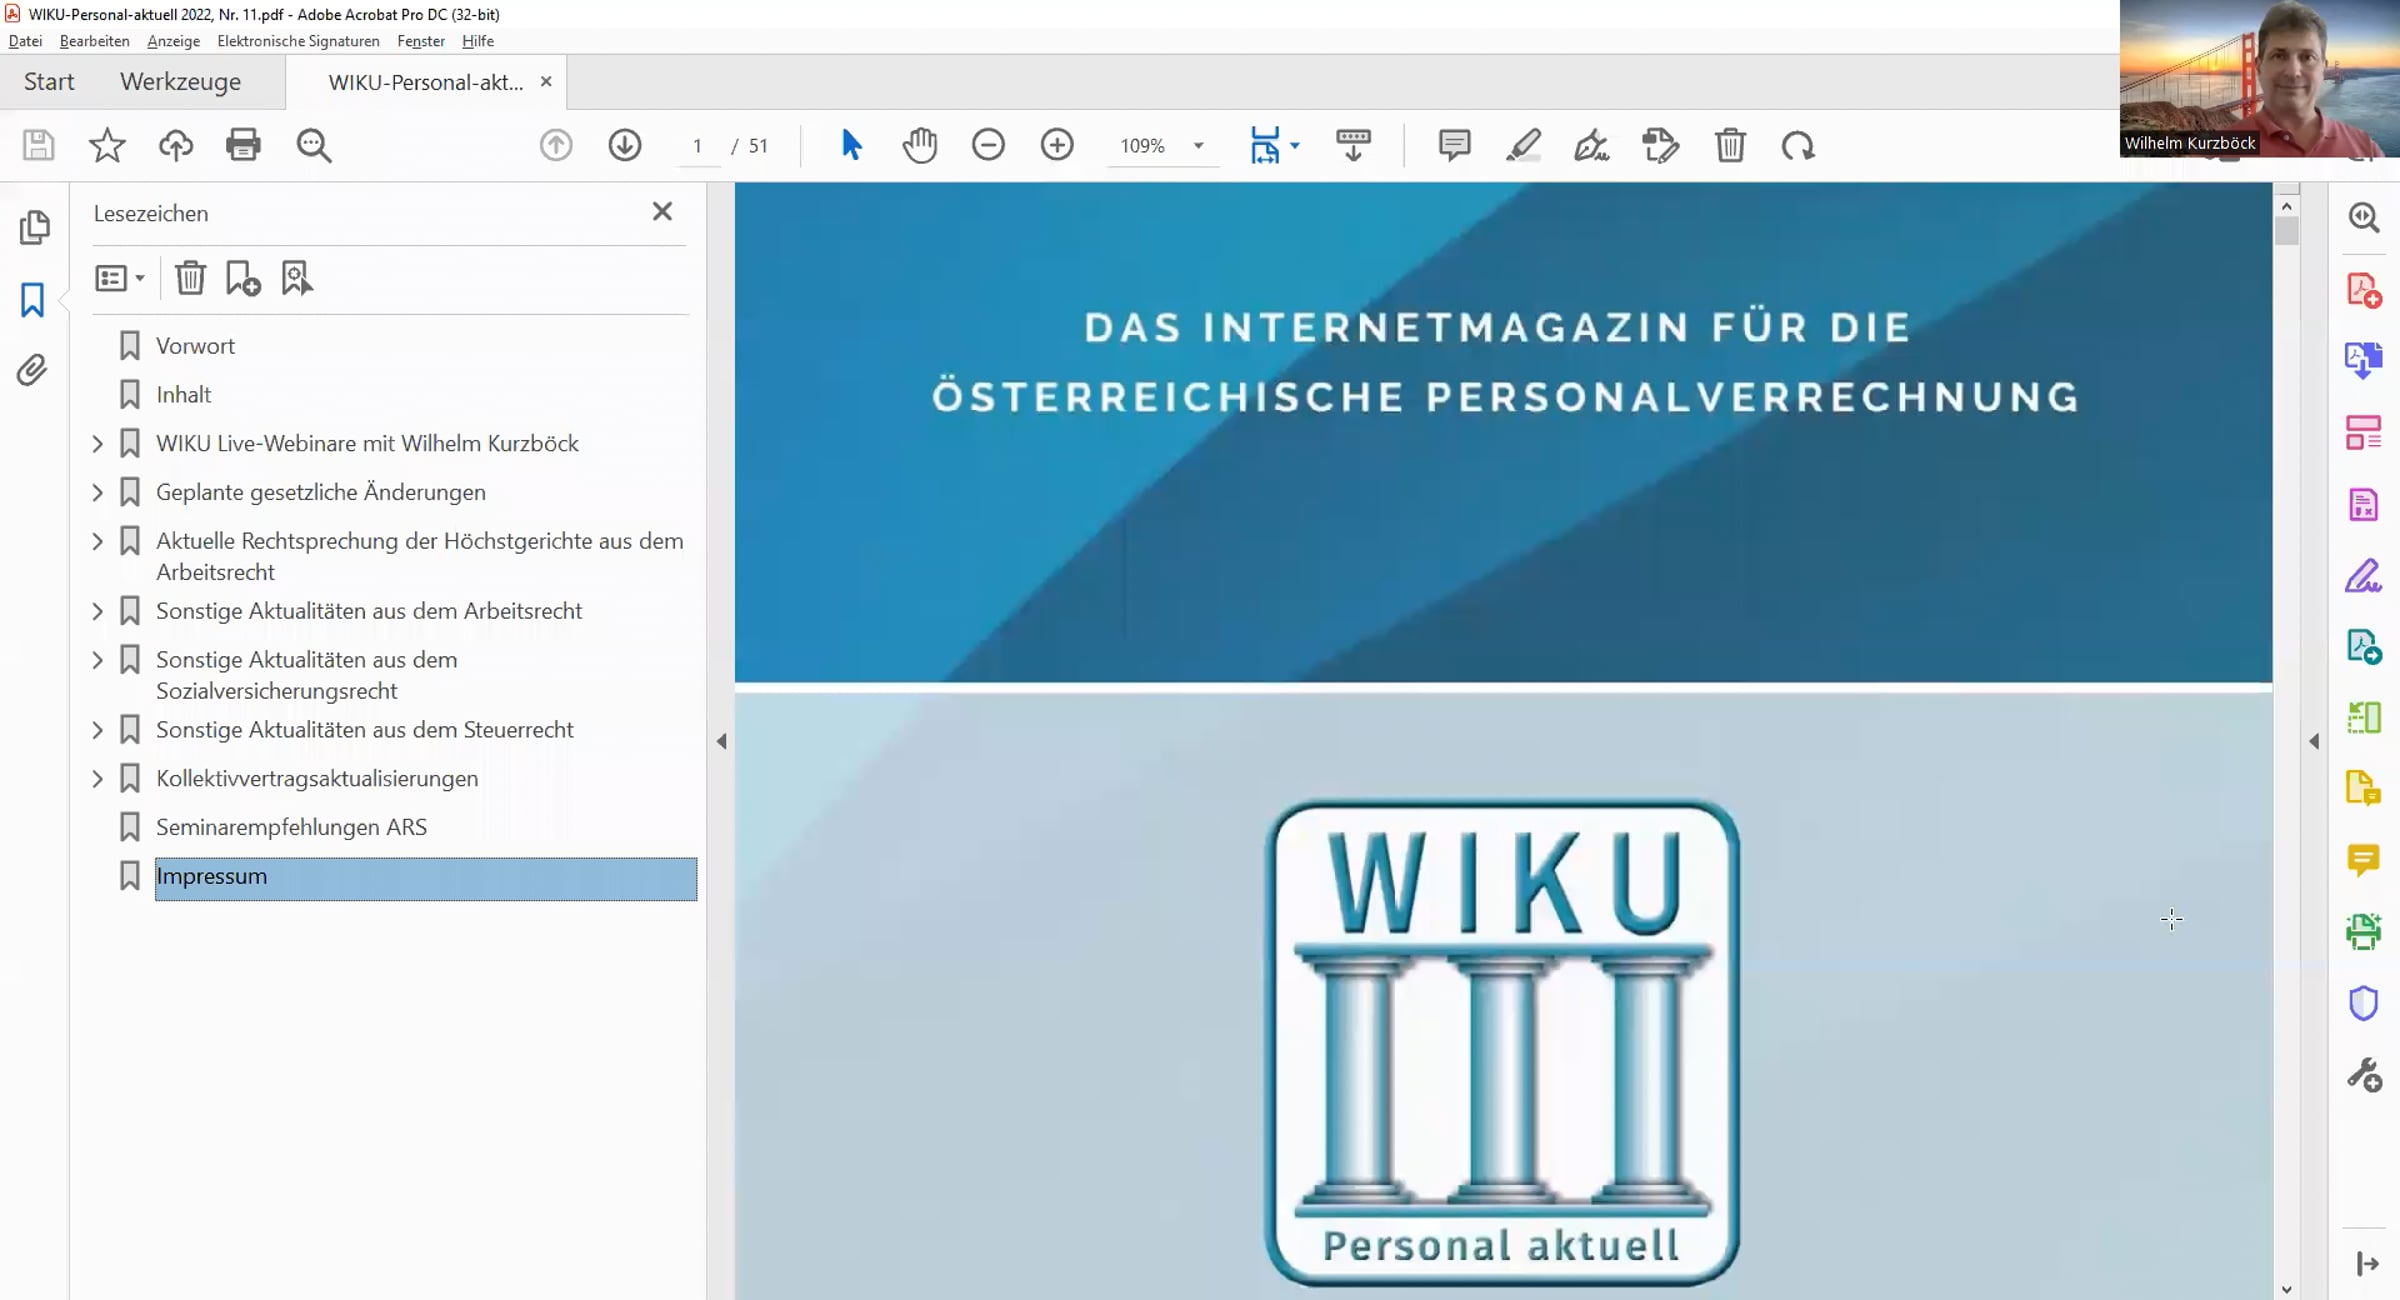Zoom out with minus button
Viewport: 2400px width, 1300px height.
988,145
